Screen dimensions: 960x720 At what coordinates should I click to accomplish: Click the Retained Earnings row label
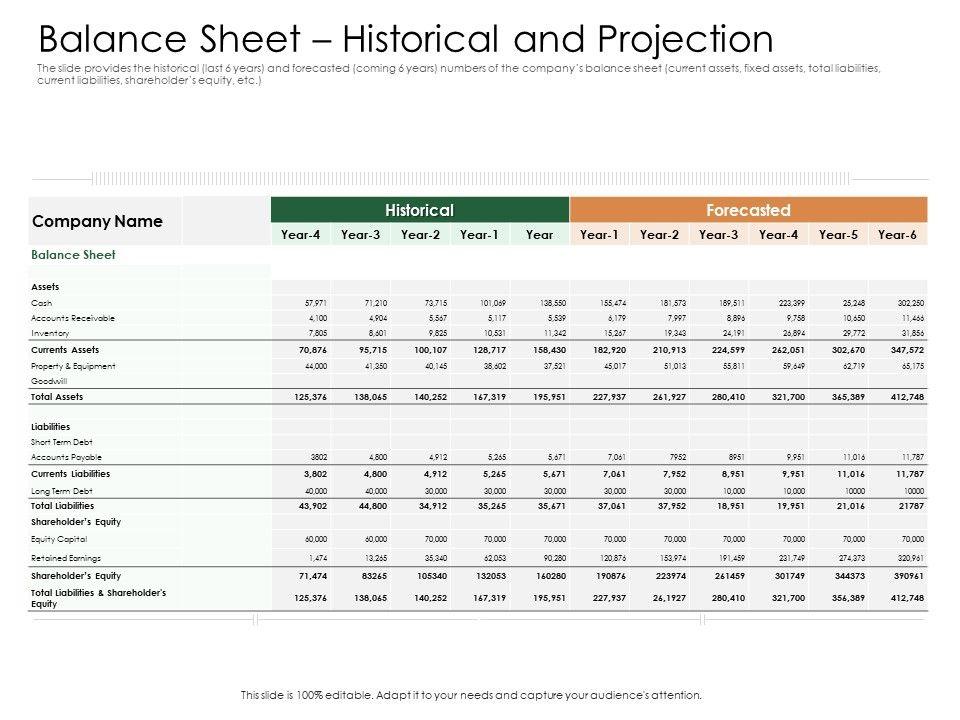click(x=64, y=557)
